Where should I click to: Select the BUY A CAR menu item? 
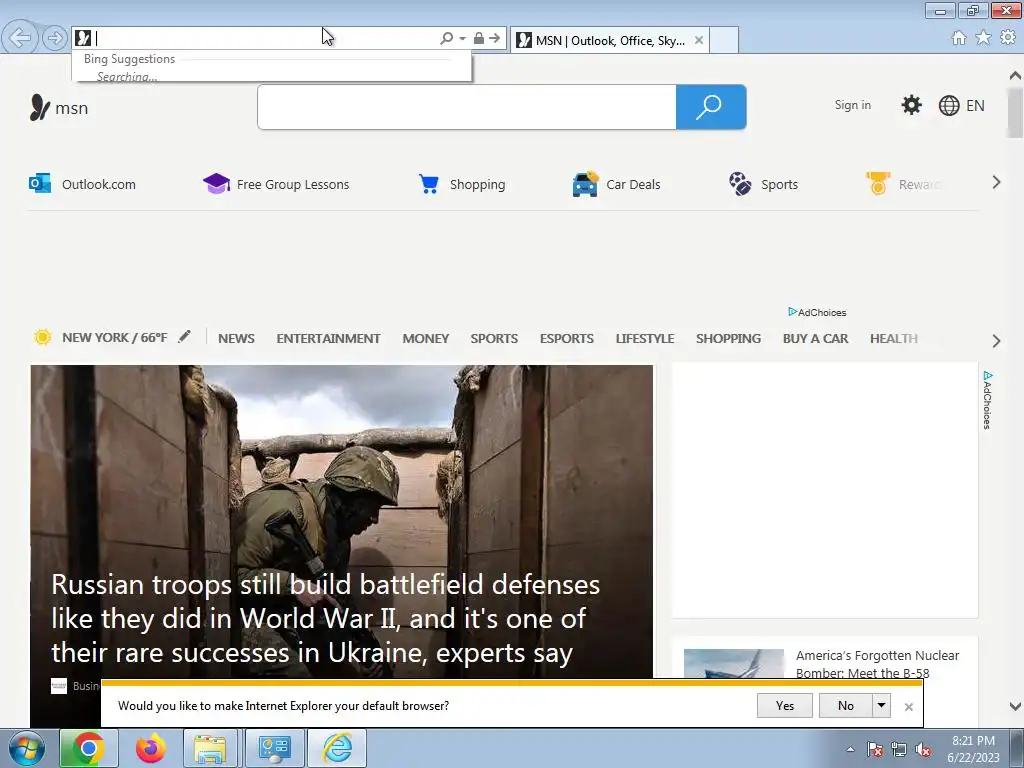click(815, 338)
